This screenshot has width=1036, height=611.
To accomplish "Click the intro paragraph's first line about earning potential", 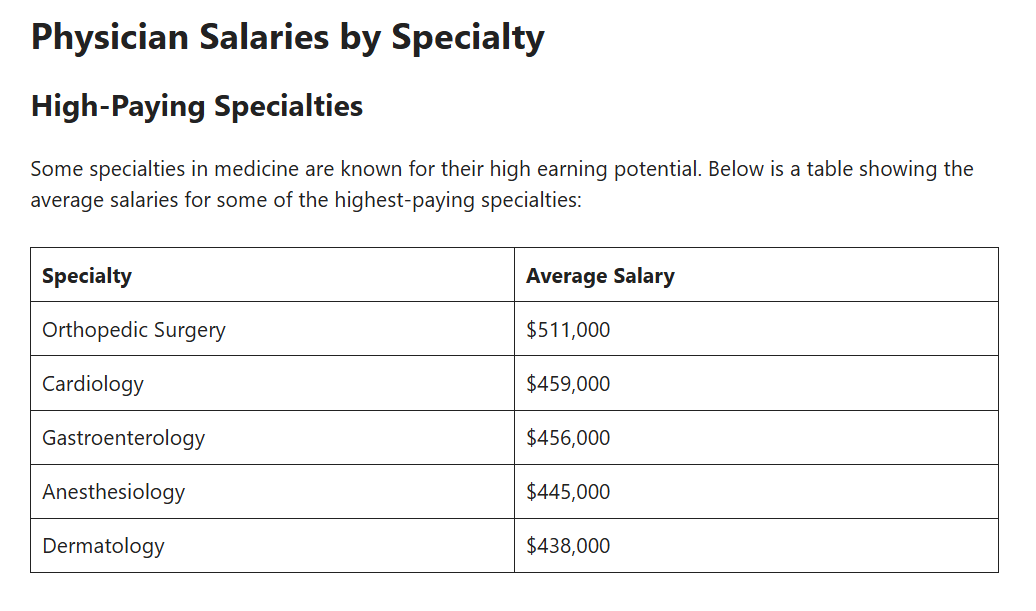I will coord(502,169).
